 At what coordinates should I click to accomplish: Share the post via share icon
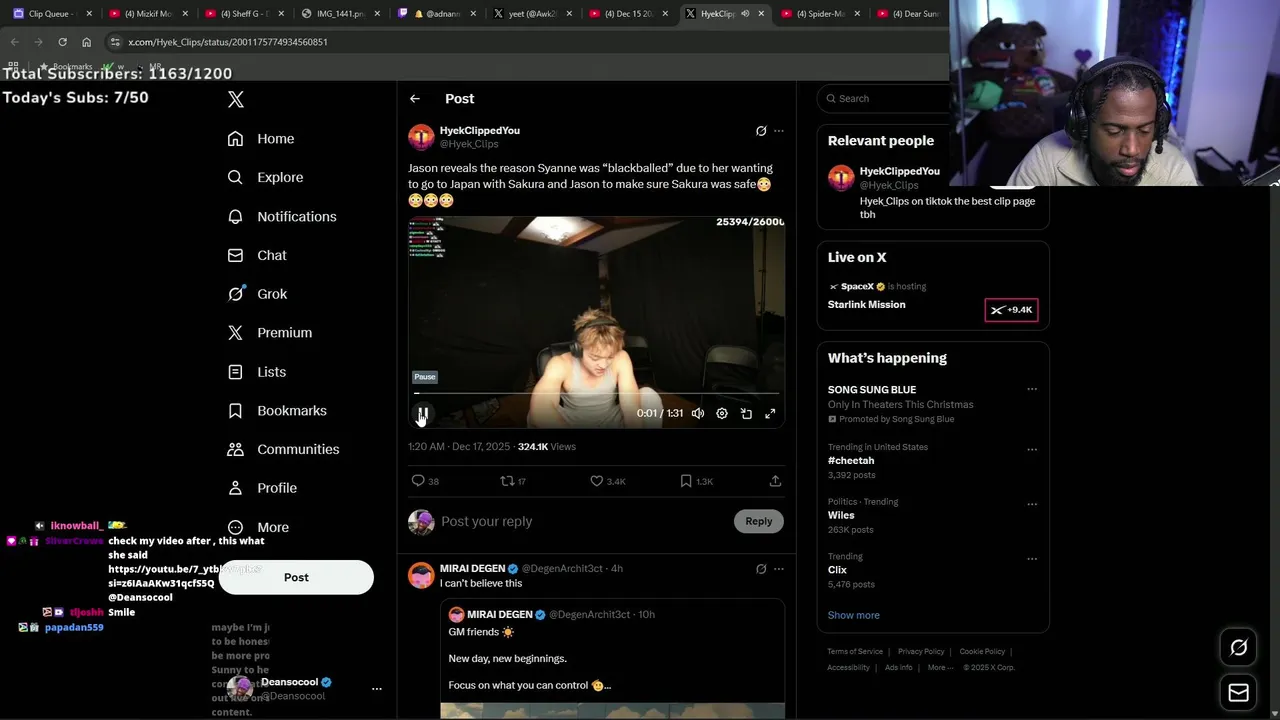775,481
